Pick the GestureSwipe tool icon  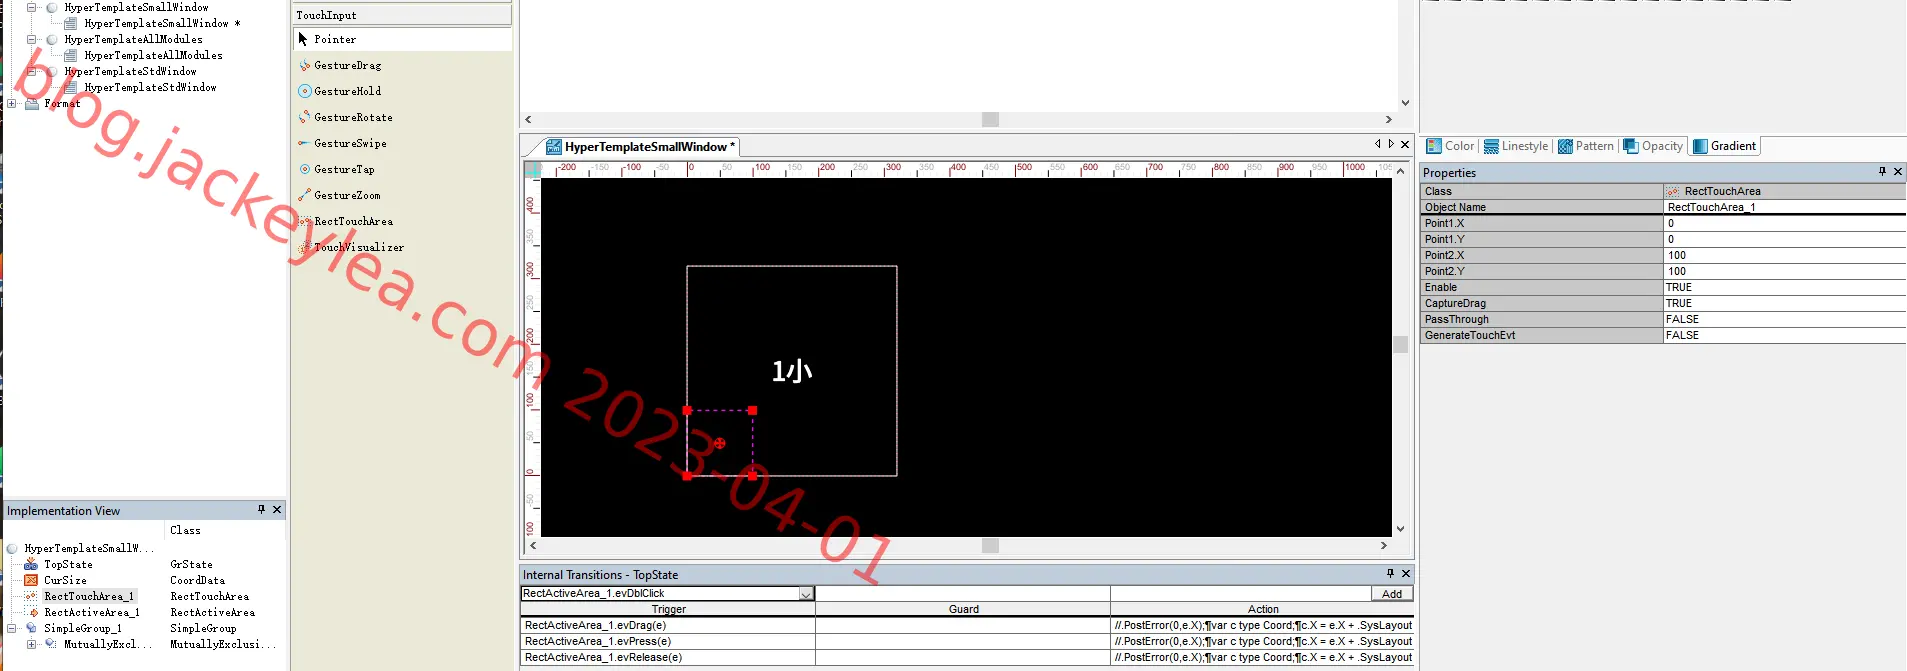[x=304, y=143]
